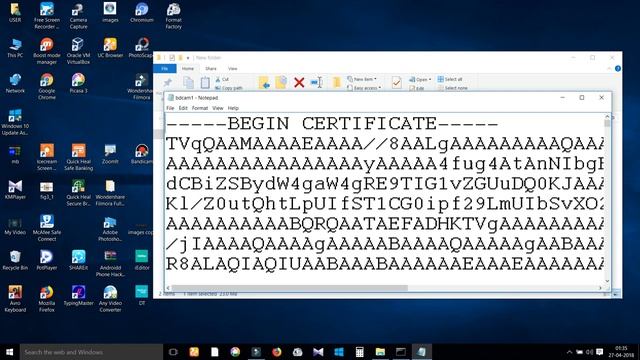Open the Action Center notification icon
640x360 pixels.
600,352
